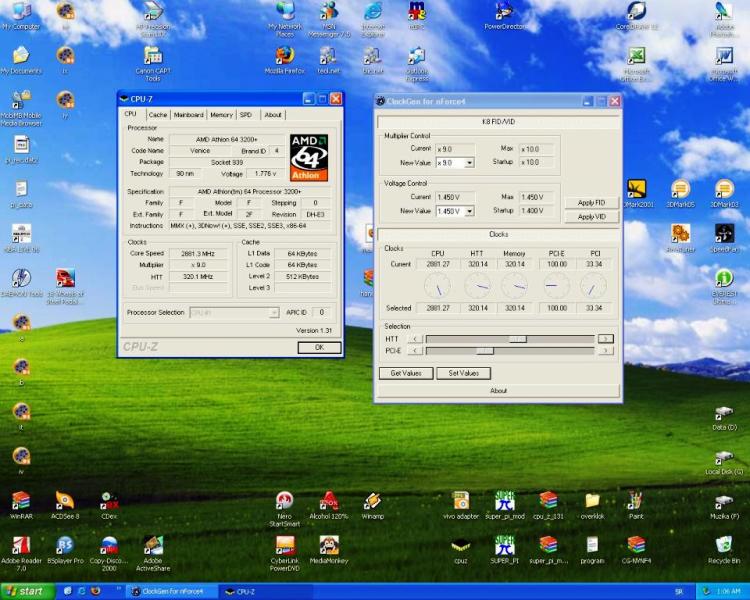This screenshot has height=600, width=750.
Task: Open the Winamp desktop shortcut
Action: pos(372,500)
